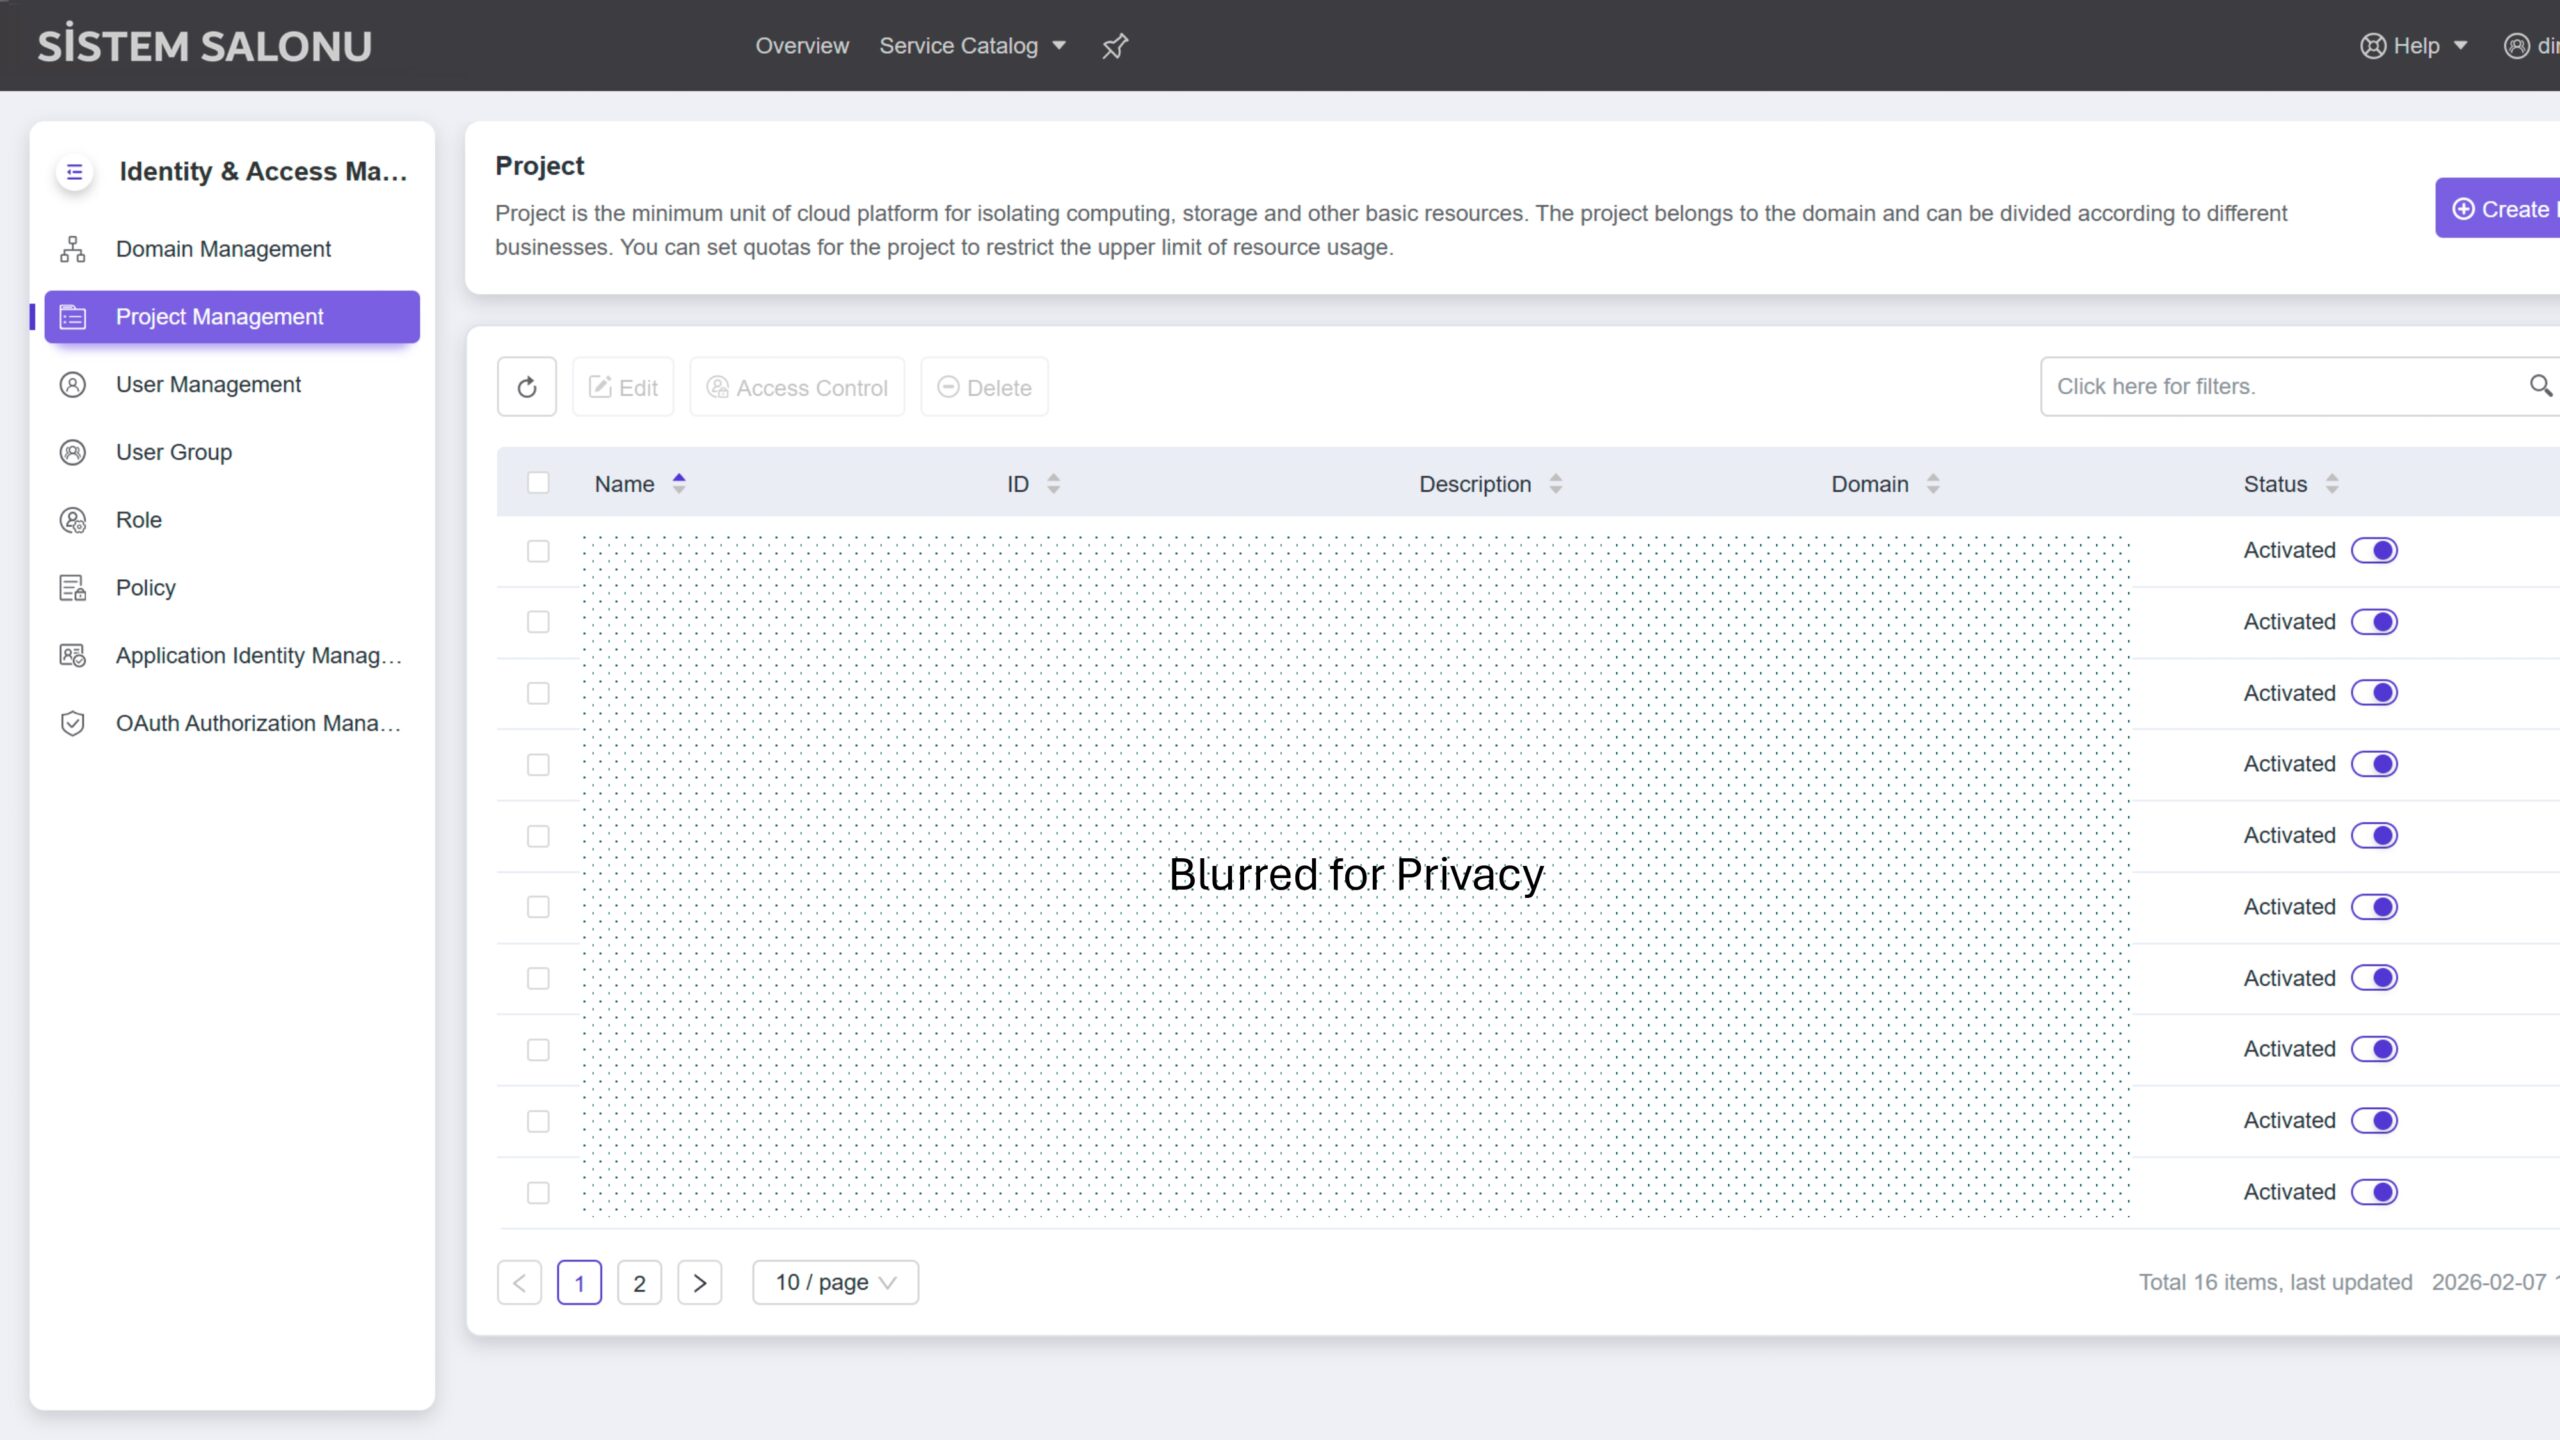2560x1440 pixels.
Task: Go to the Overview tab
Action: [801, 46]
